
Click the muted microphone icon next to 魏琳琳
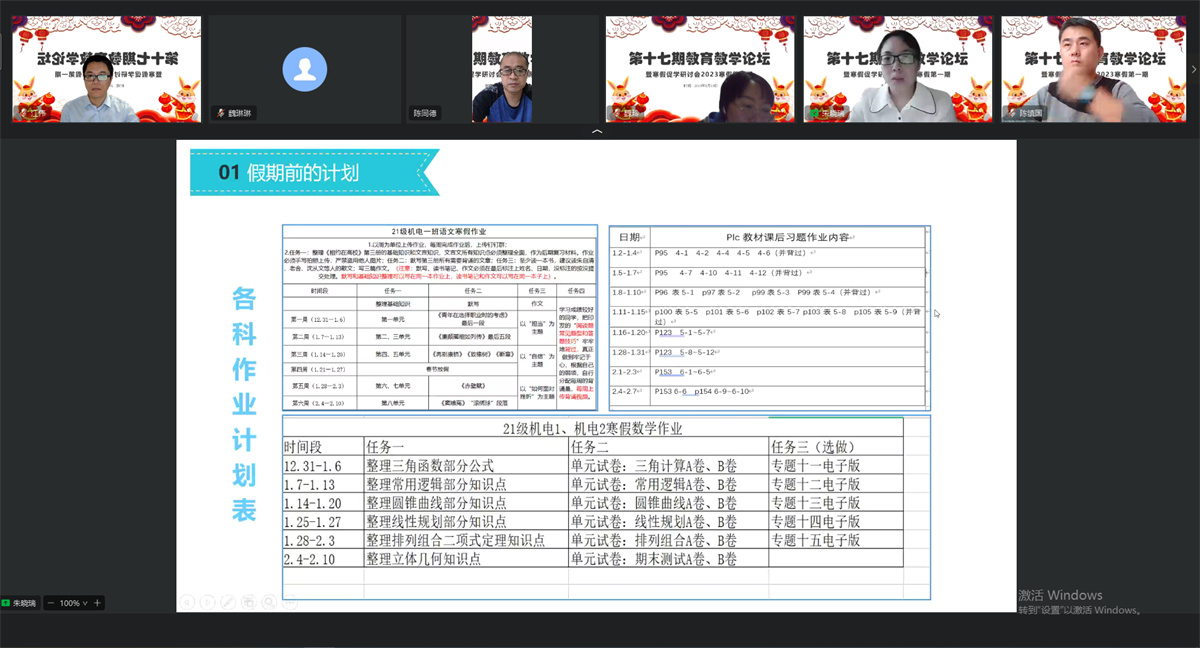221,114
